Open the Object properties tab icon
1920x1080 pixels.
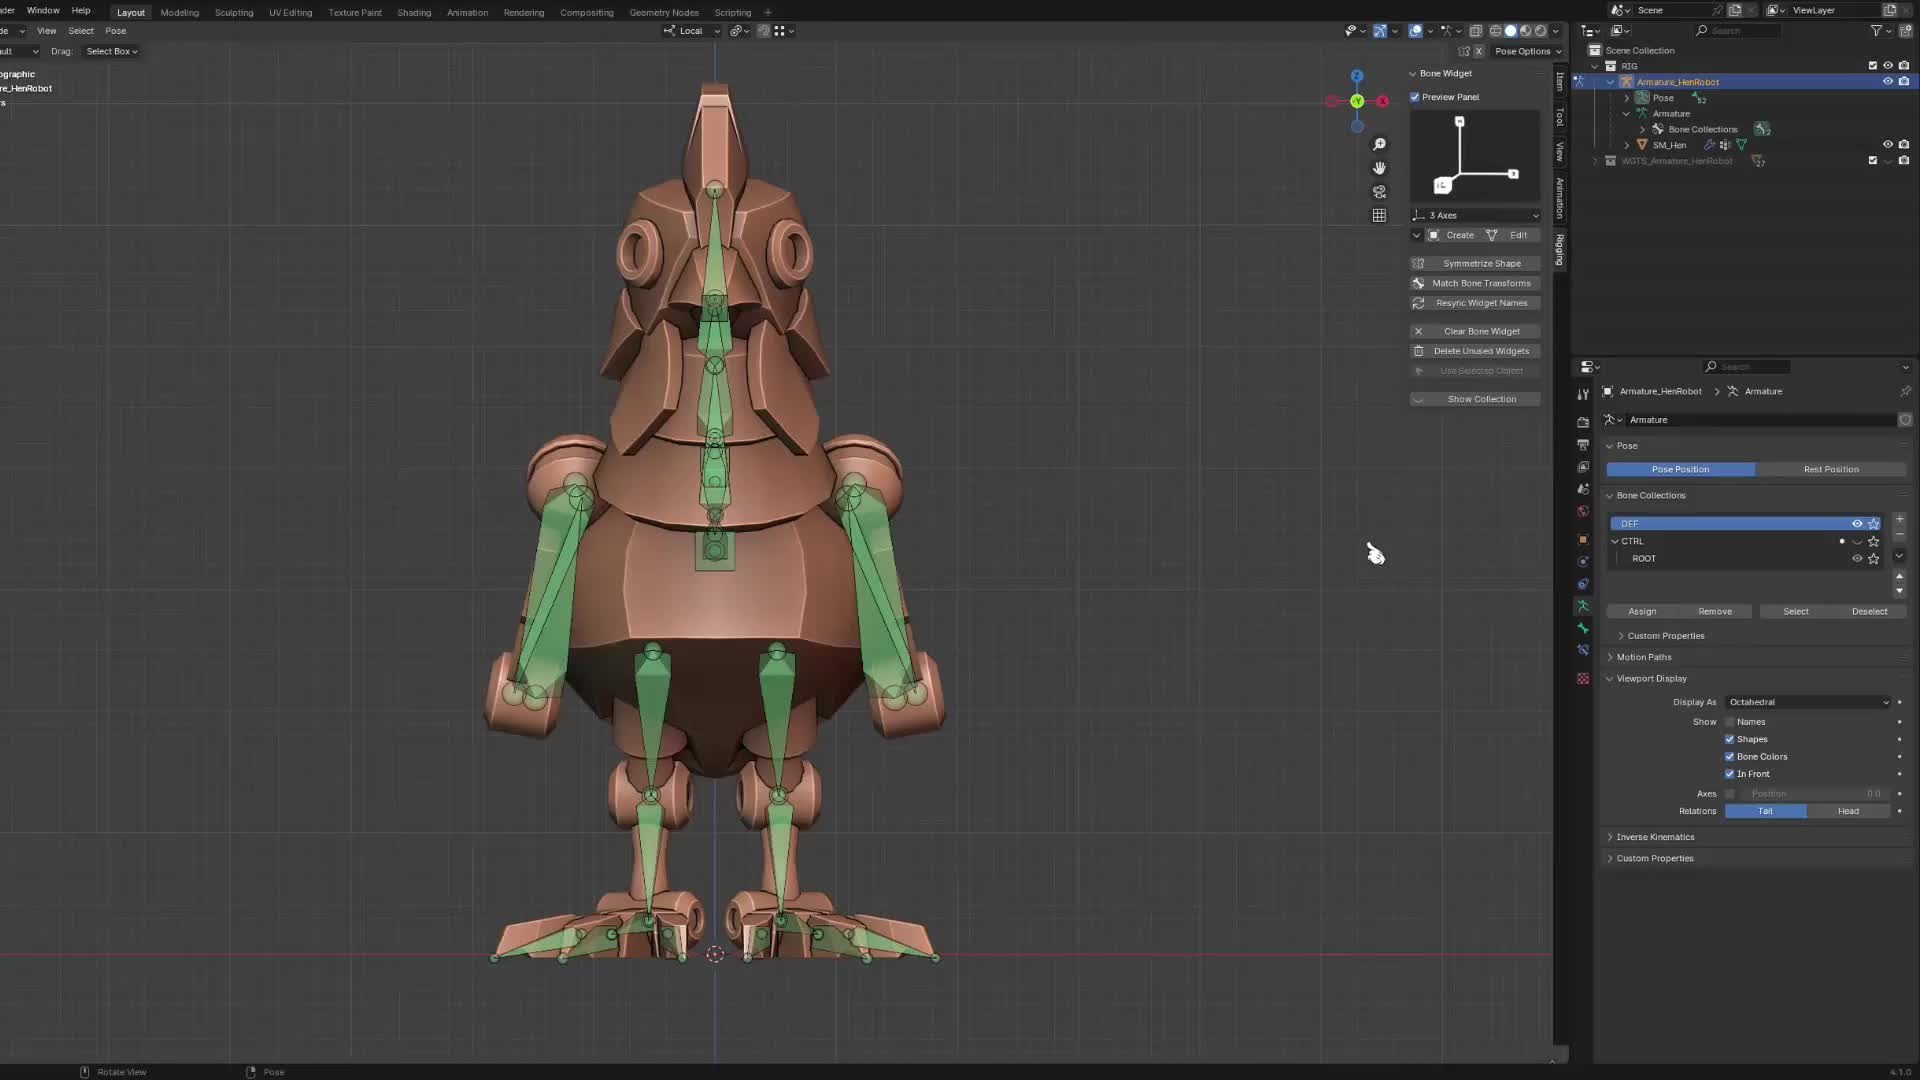(x=1582, y=539)
